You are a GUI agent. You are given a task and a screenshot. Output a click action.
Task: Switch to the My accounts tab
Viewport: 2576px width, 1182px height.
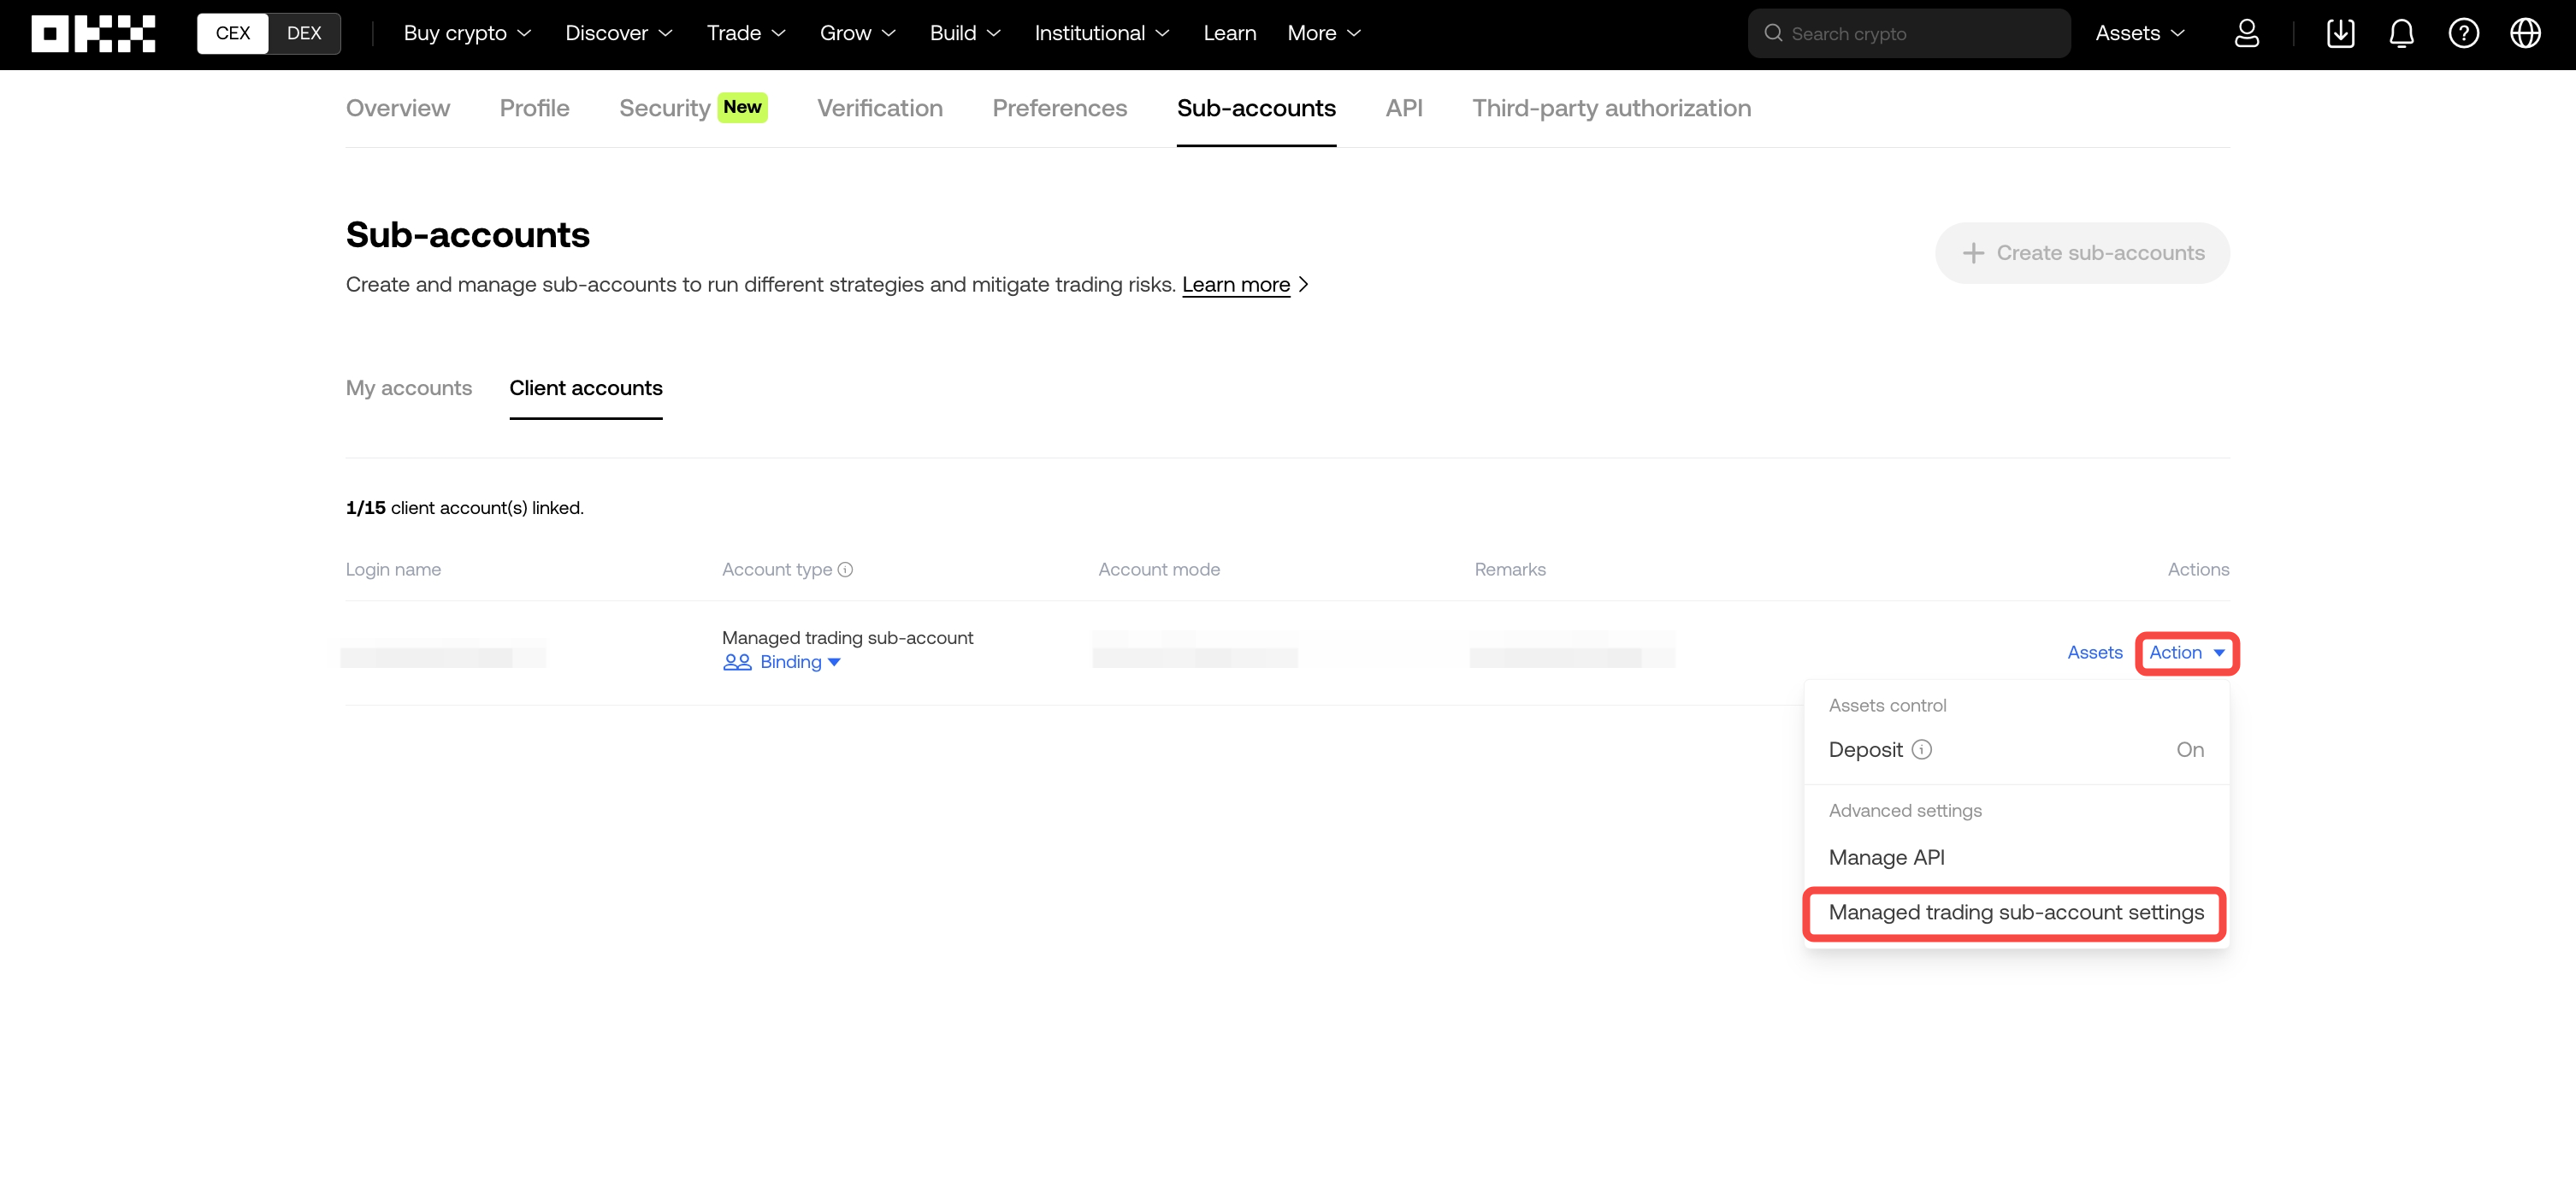pos(408,388)
